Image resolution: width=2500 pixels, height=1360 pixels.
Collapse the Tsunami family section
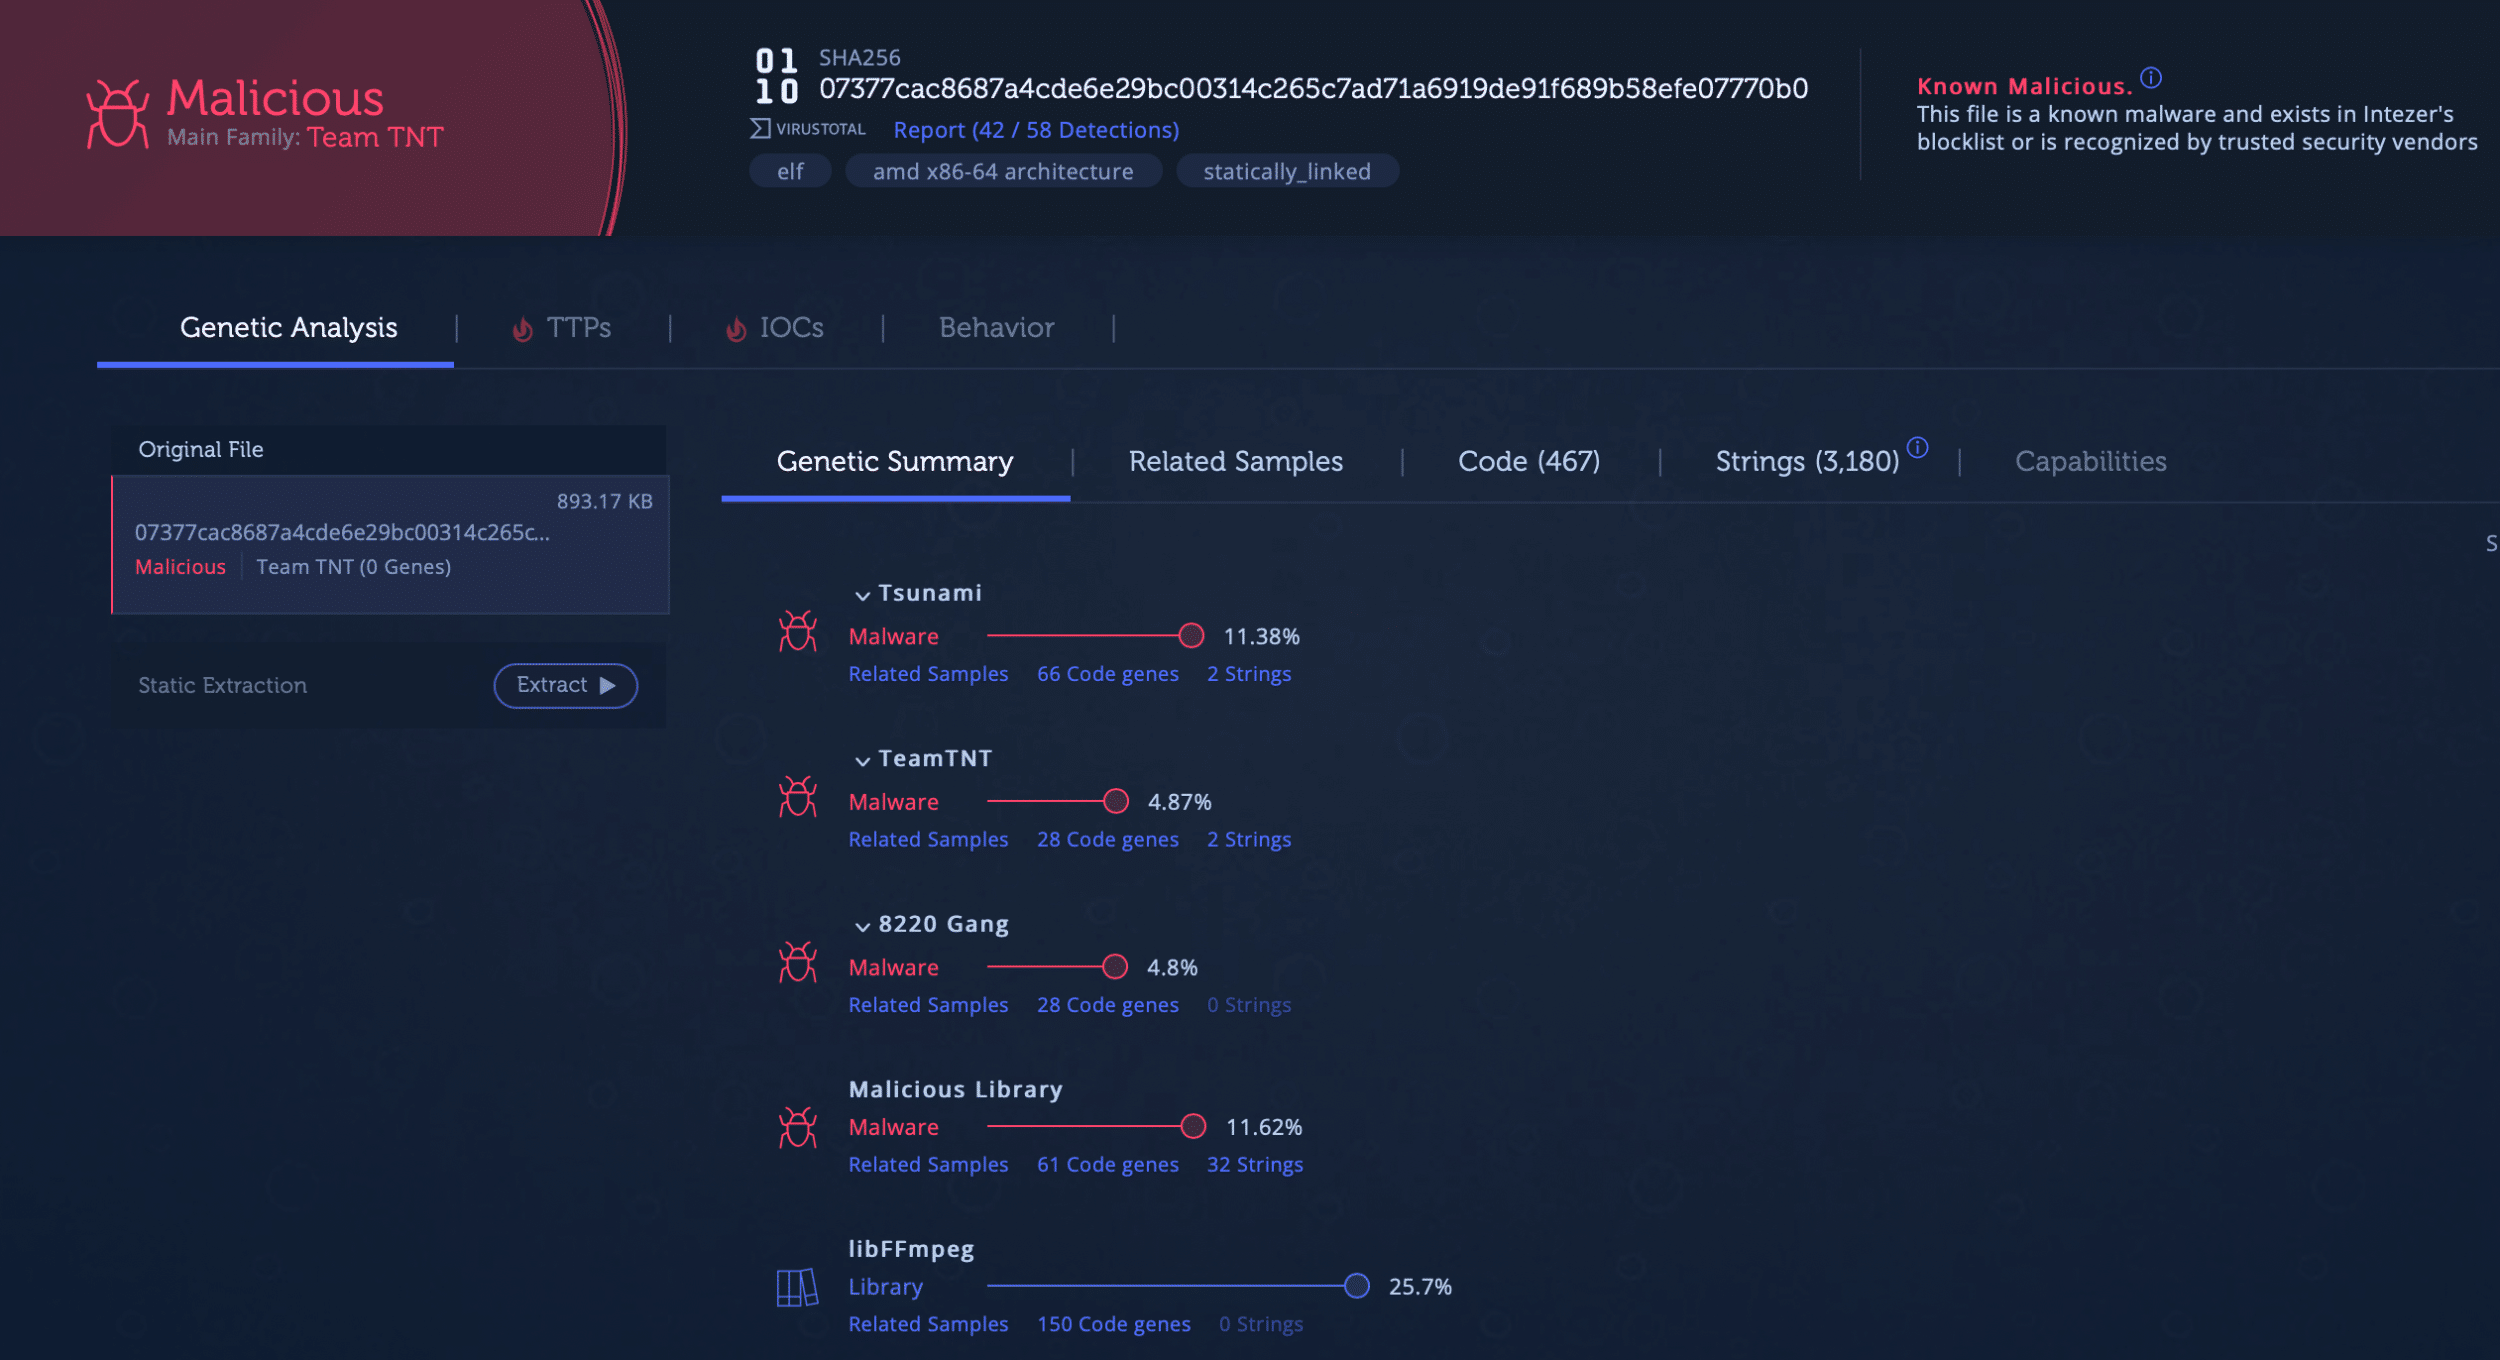tap(862, 595)
